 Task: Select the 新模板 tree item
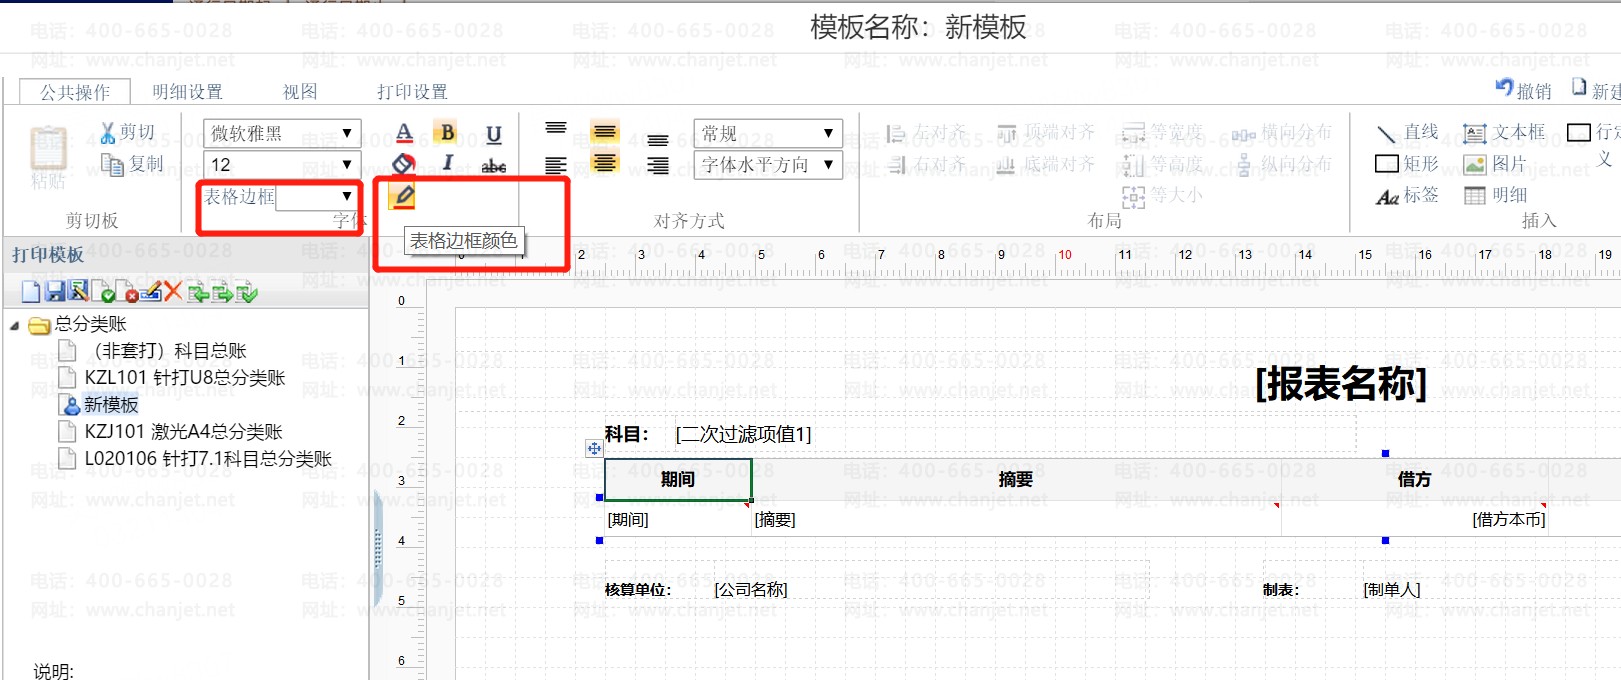(111, 405)
